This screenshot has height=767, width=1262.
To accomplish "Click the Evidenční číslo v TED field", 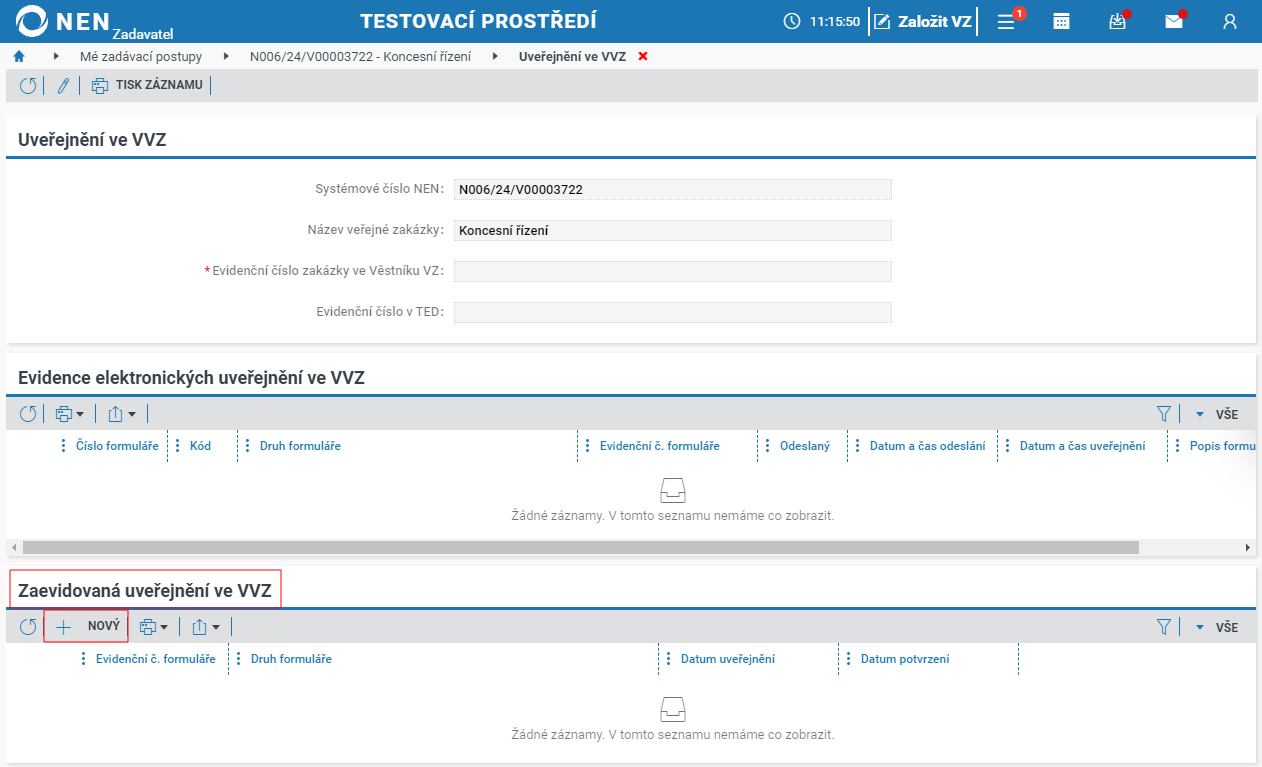I will (x=672, y=313).
